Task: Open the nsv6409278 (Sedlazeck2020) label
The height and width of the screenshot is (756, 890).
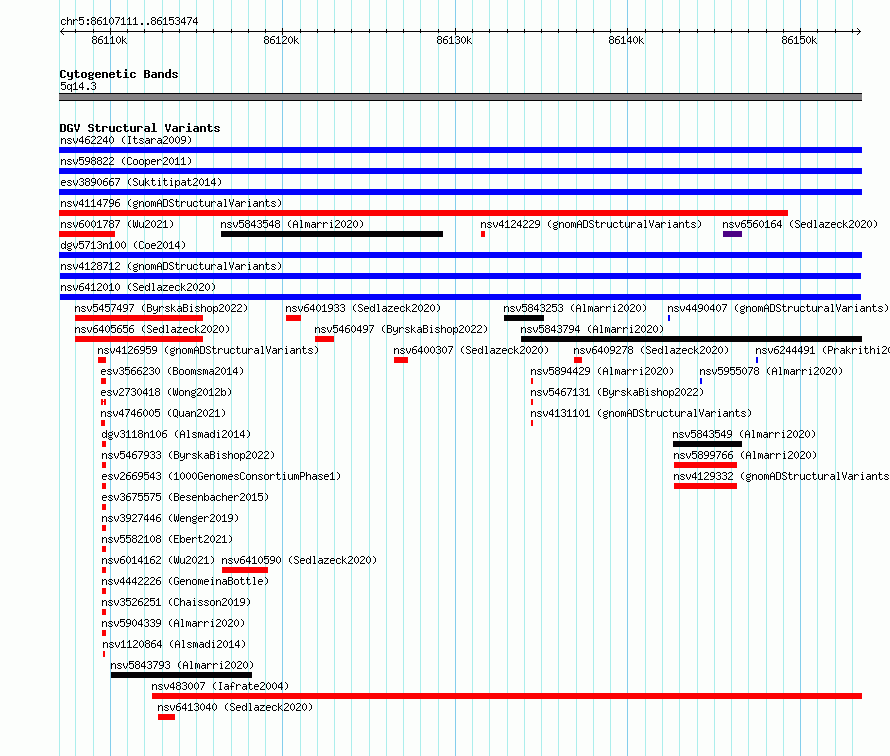Action: click(651, 350)
